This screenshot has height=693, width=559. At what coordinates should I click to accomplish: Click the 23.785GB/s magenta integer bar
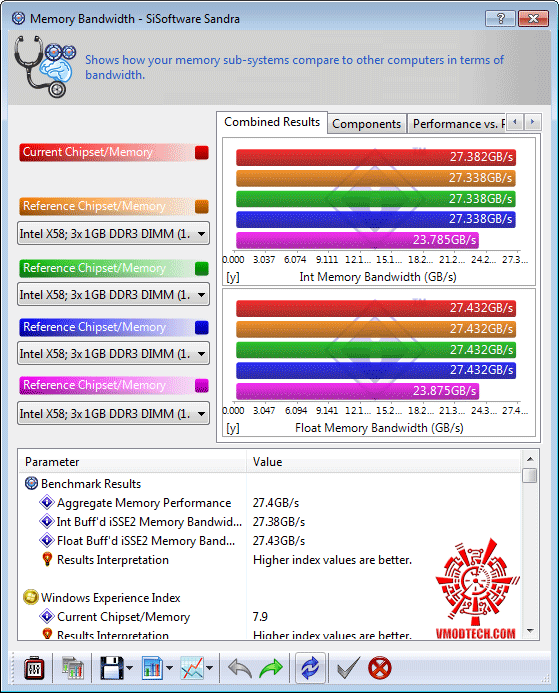click(x=357, y=240)
